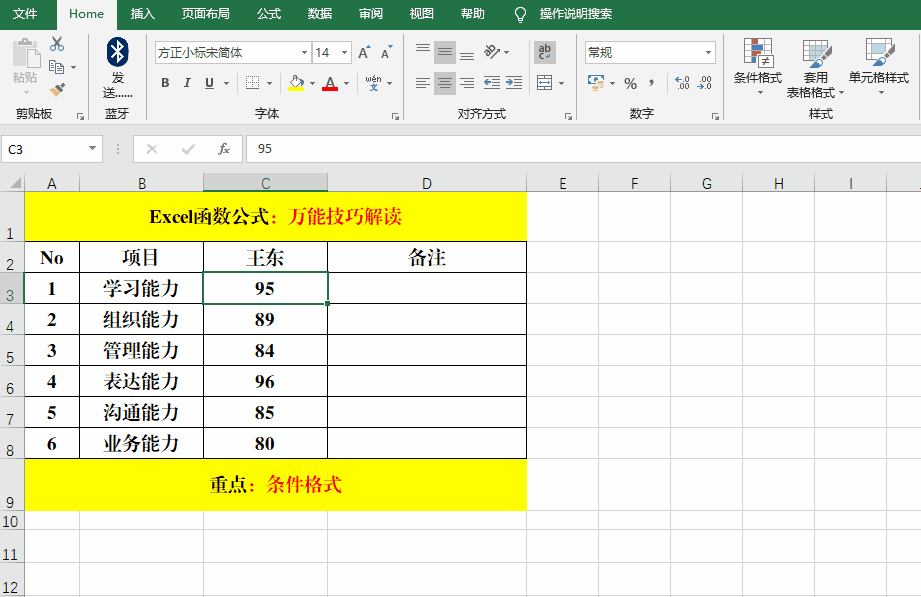Click accounting number format icon
Screen dimensions: 921x597
click(596, 83)
